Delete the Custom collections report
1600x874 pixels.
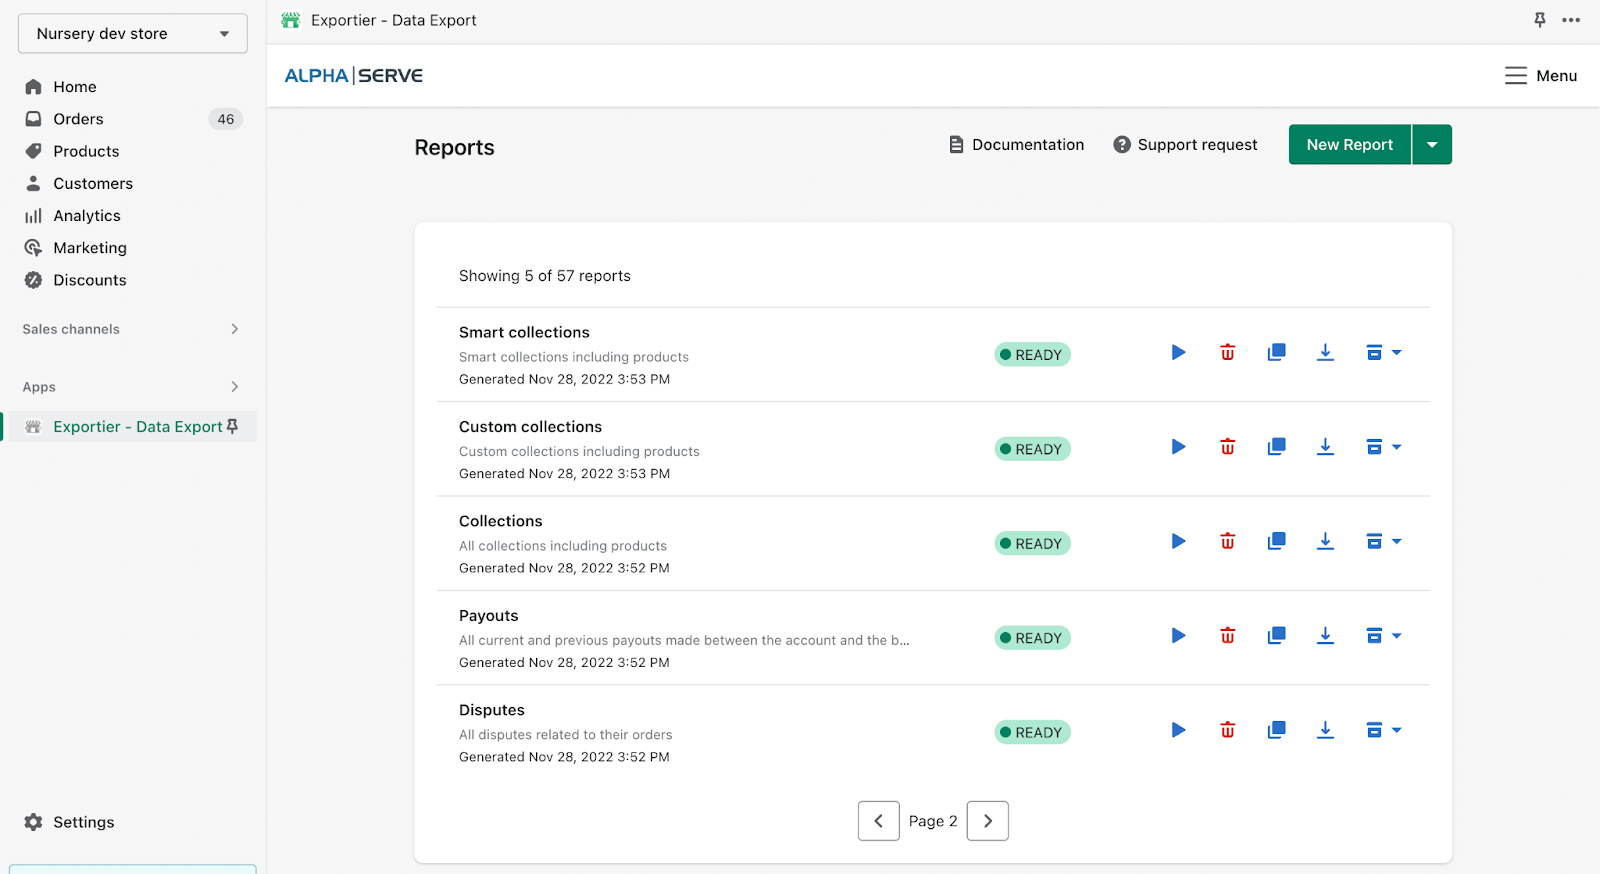pyautogui.click(x=1227, y=447)
